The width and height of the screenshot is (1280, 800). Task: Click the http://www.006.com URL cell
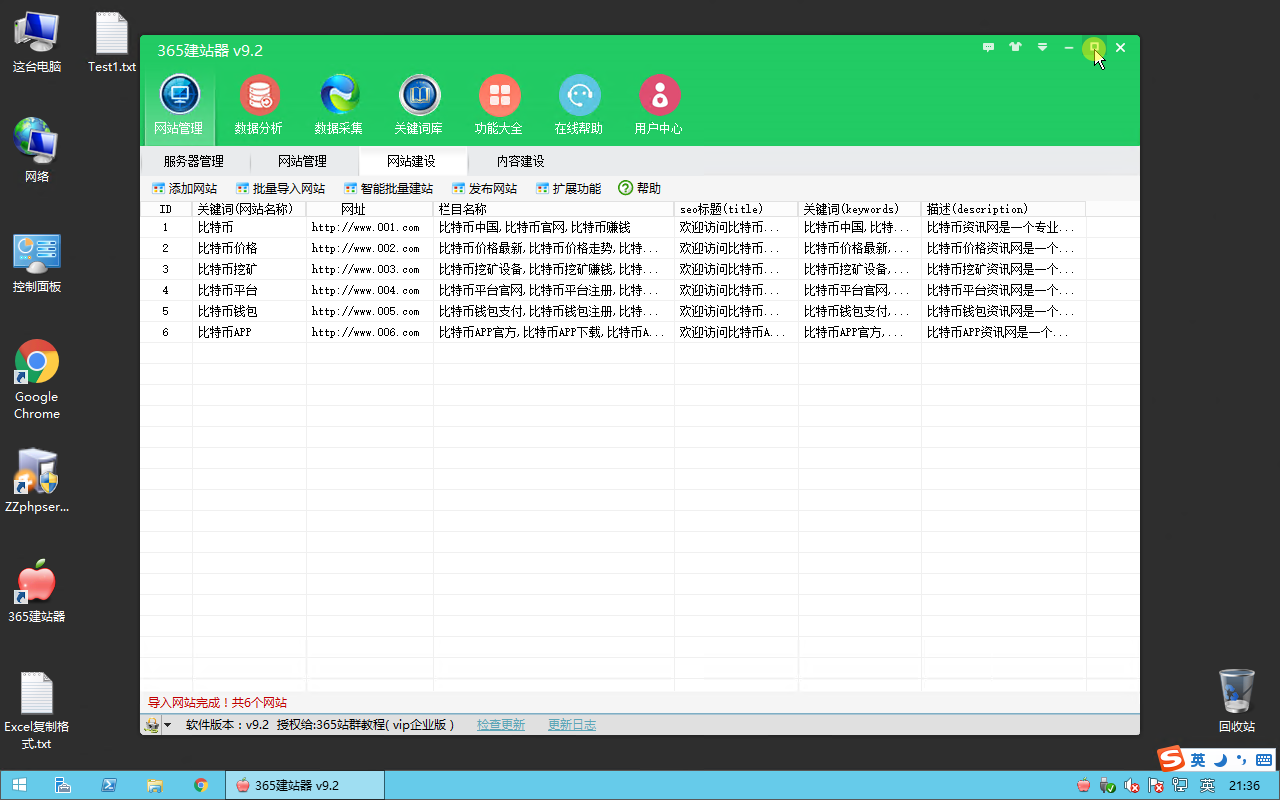(x=370, y=332)
